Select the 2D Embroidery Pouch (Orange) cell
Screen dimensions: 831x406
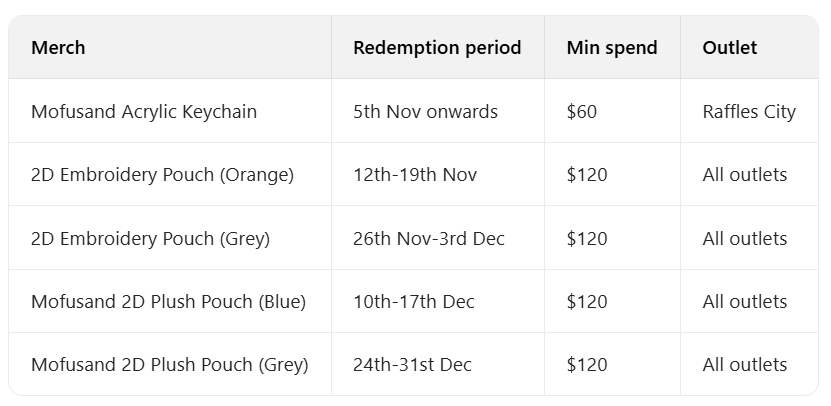pos(162,175)
